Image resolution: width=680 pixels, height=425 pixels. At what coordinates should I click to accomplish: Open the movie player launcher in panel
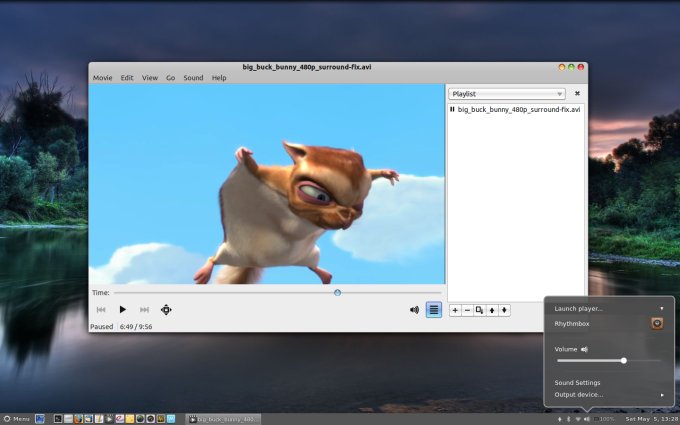[109, 419]
